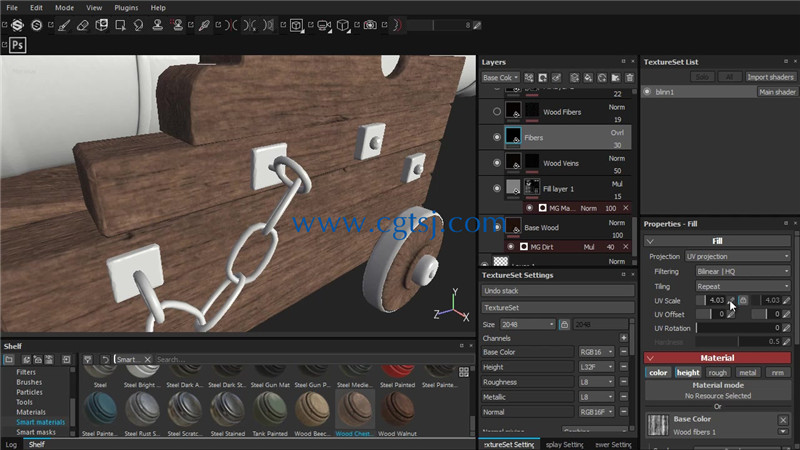The image size is (800, 450).
Task: Click the Shelf folder view icon
Action: click(9, 360)
